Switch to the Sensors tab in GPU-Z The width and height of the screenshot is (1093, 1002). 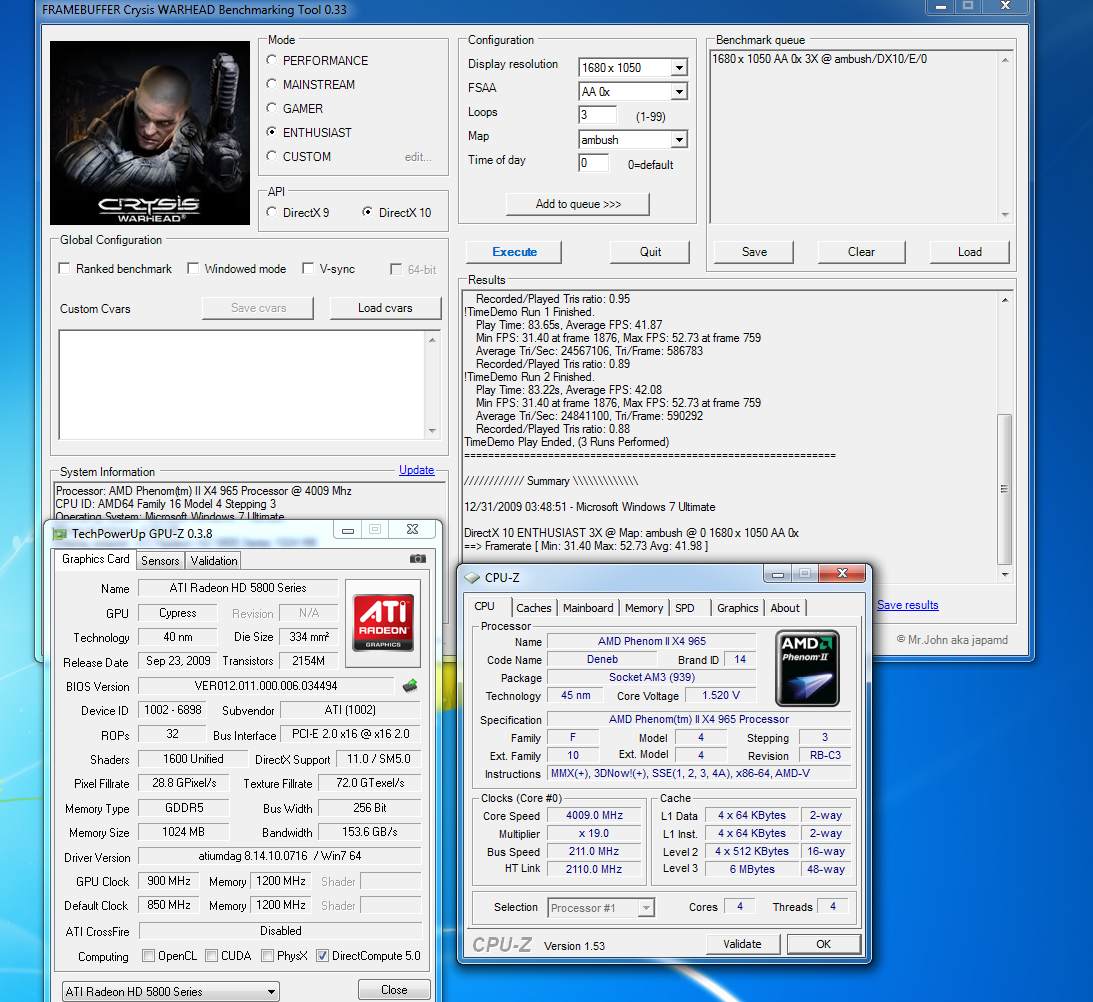click(x=160, y=561)
